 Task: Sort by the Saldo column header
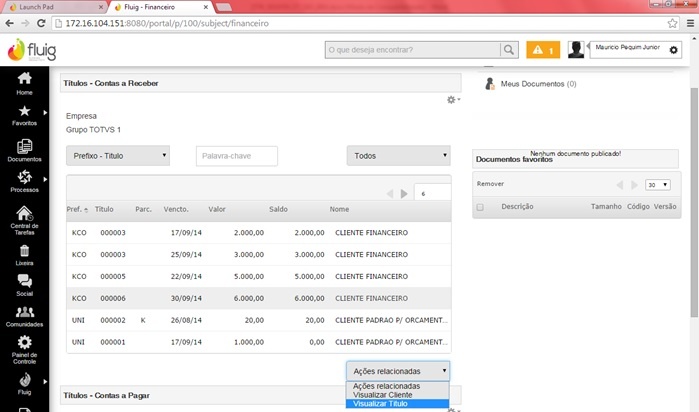pos(278,209)
